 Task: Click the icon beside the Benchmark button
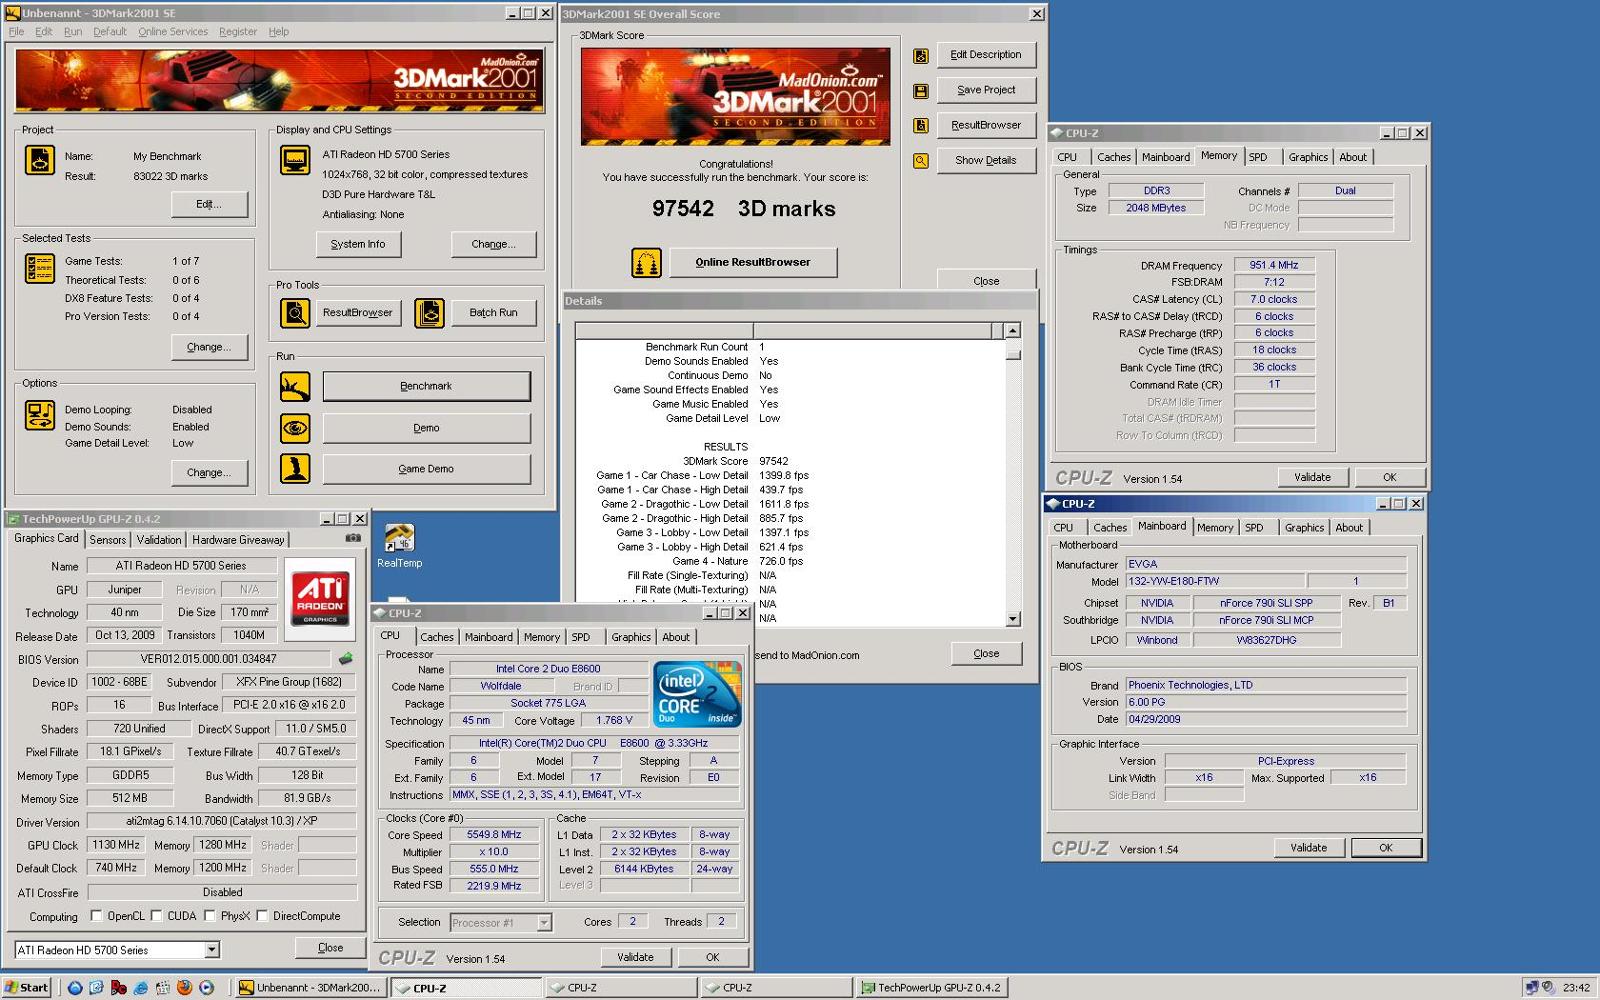click(x=295, y=386)
